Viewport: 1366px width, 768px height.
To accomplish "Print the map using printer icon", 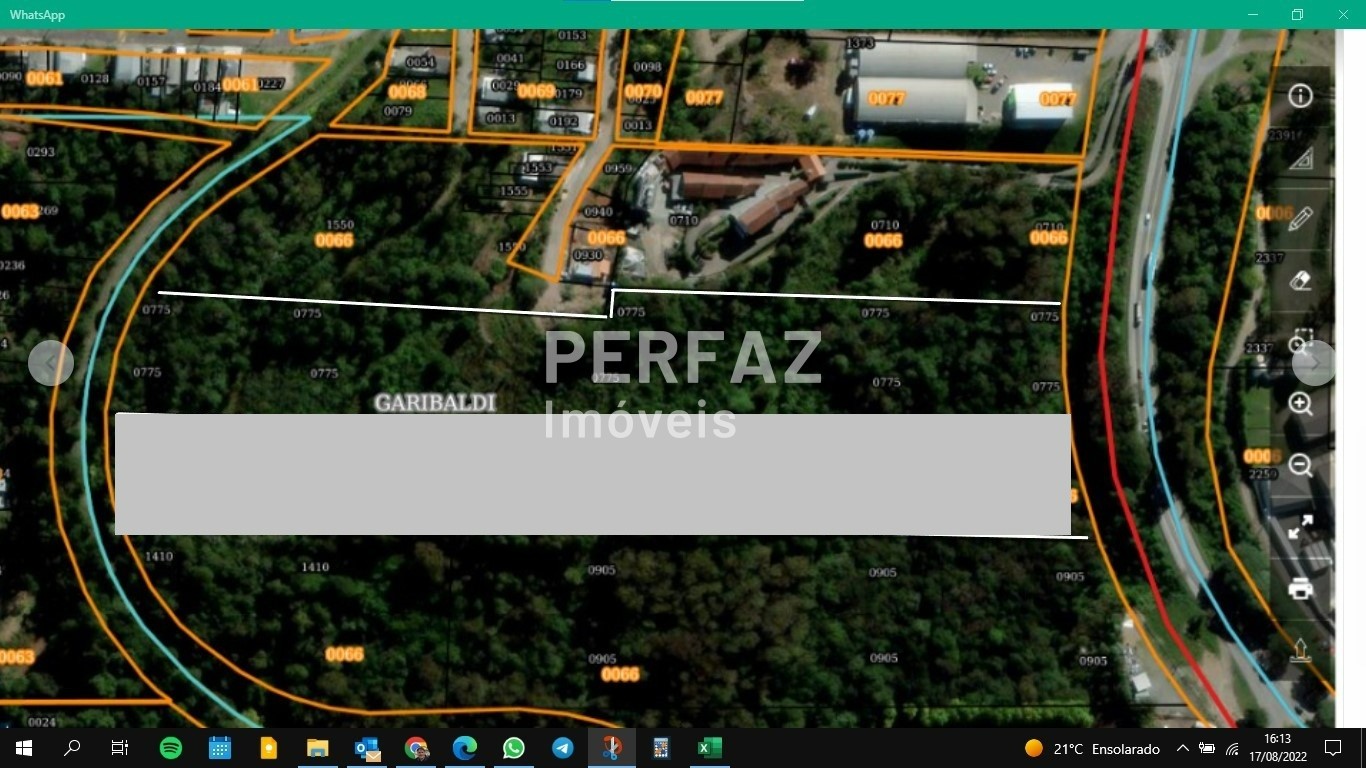I will point(1300,588).
